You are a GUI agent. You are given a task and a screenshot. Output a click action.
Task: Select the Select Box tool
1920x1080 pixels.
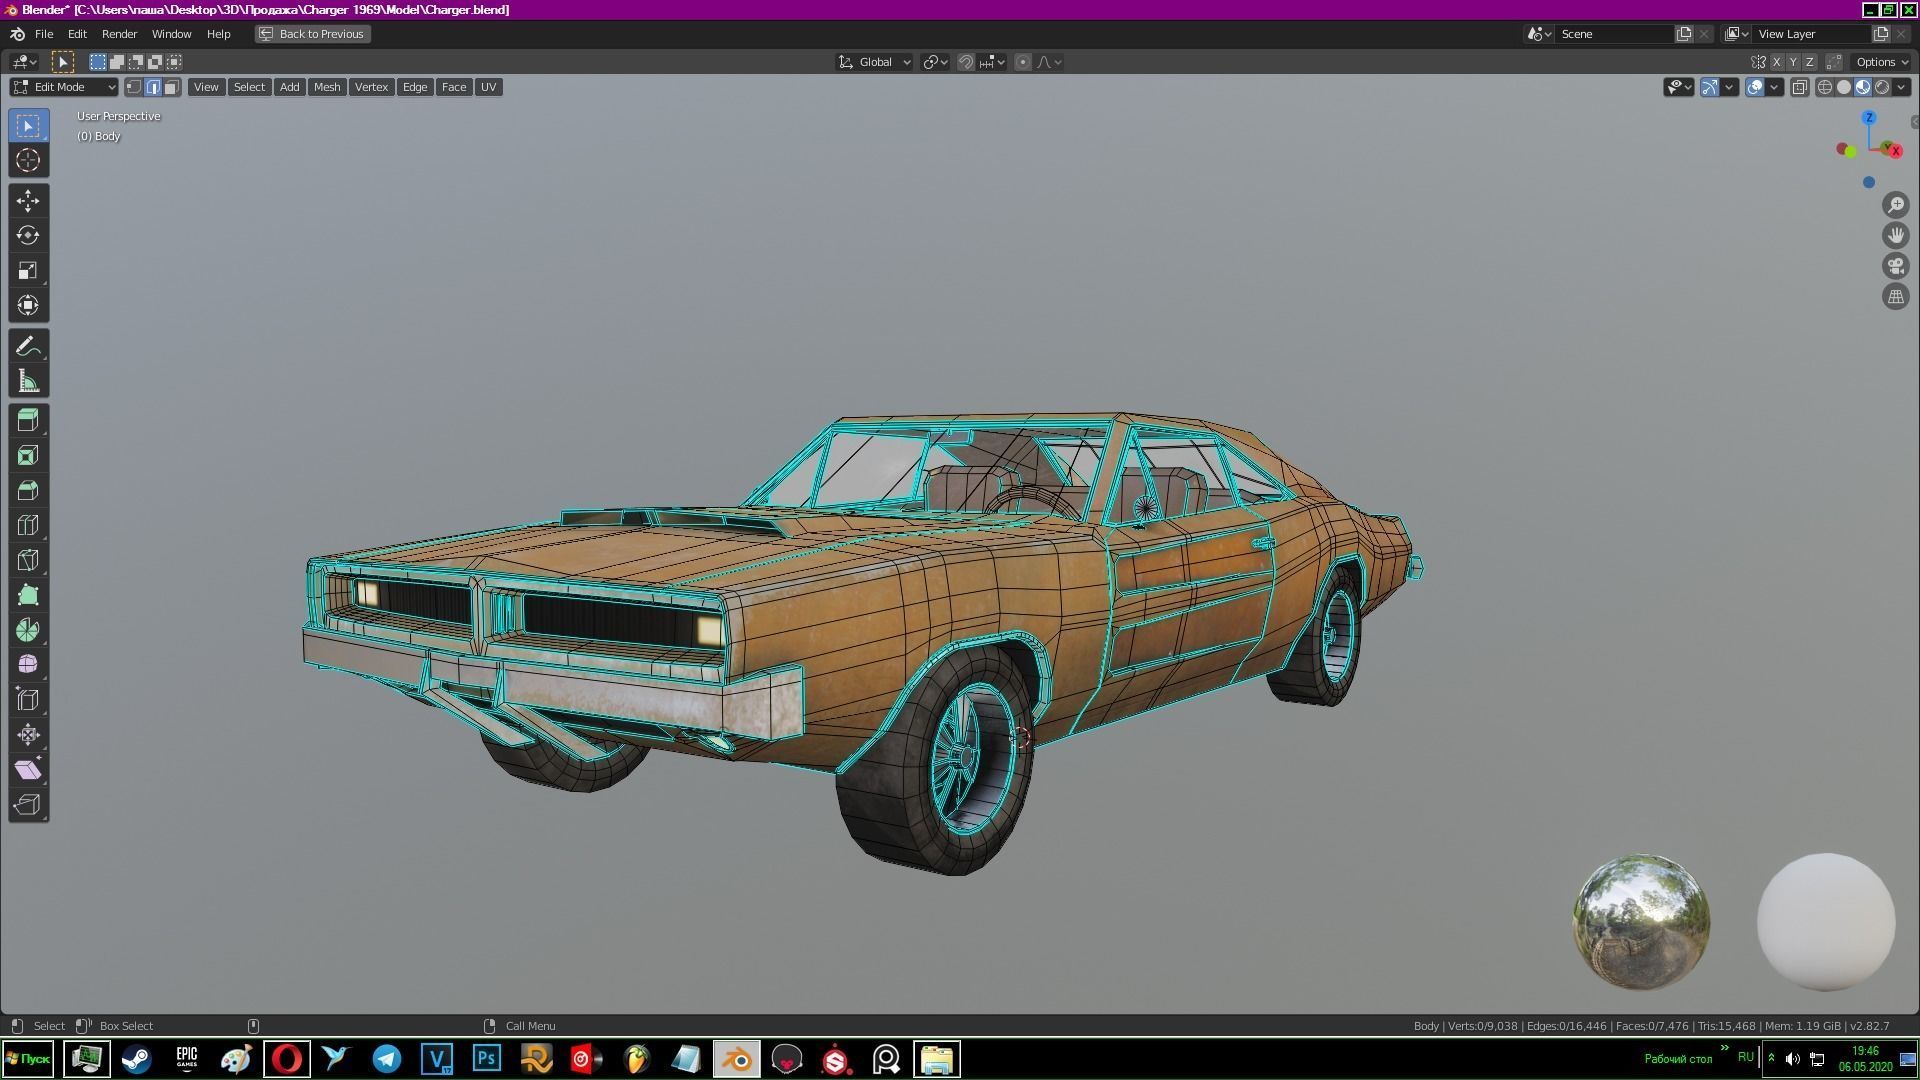pyautogui.click(x=28, y=126)
